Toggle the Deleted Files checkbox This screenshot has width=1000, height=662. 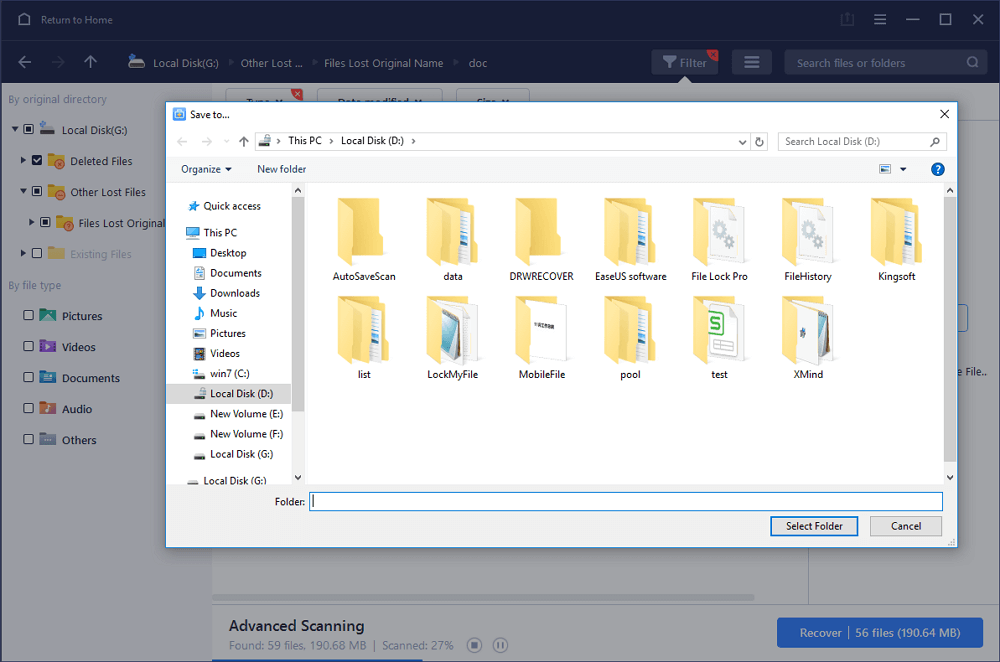pyautogui.click(x=37, y=160)
